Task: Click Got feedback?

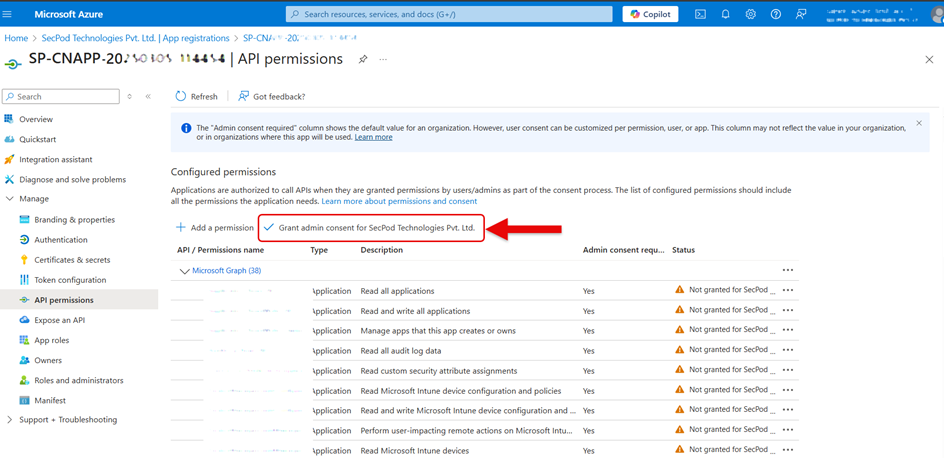Action: [x=272, y=96]
